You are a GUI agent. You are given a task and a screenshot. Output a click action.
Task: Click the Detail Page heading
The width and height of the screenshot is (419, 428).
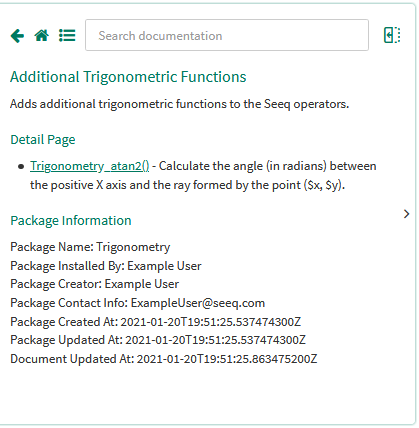tap(43, 140)
